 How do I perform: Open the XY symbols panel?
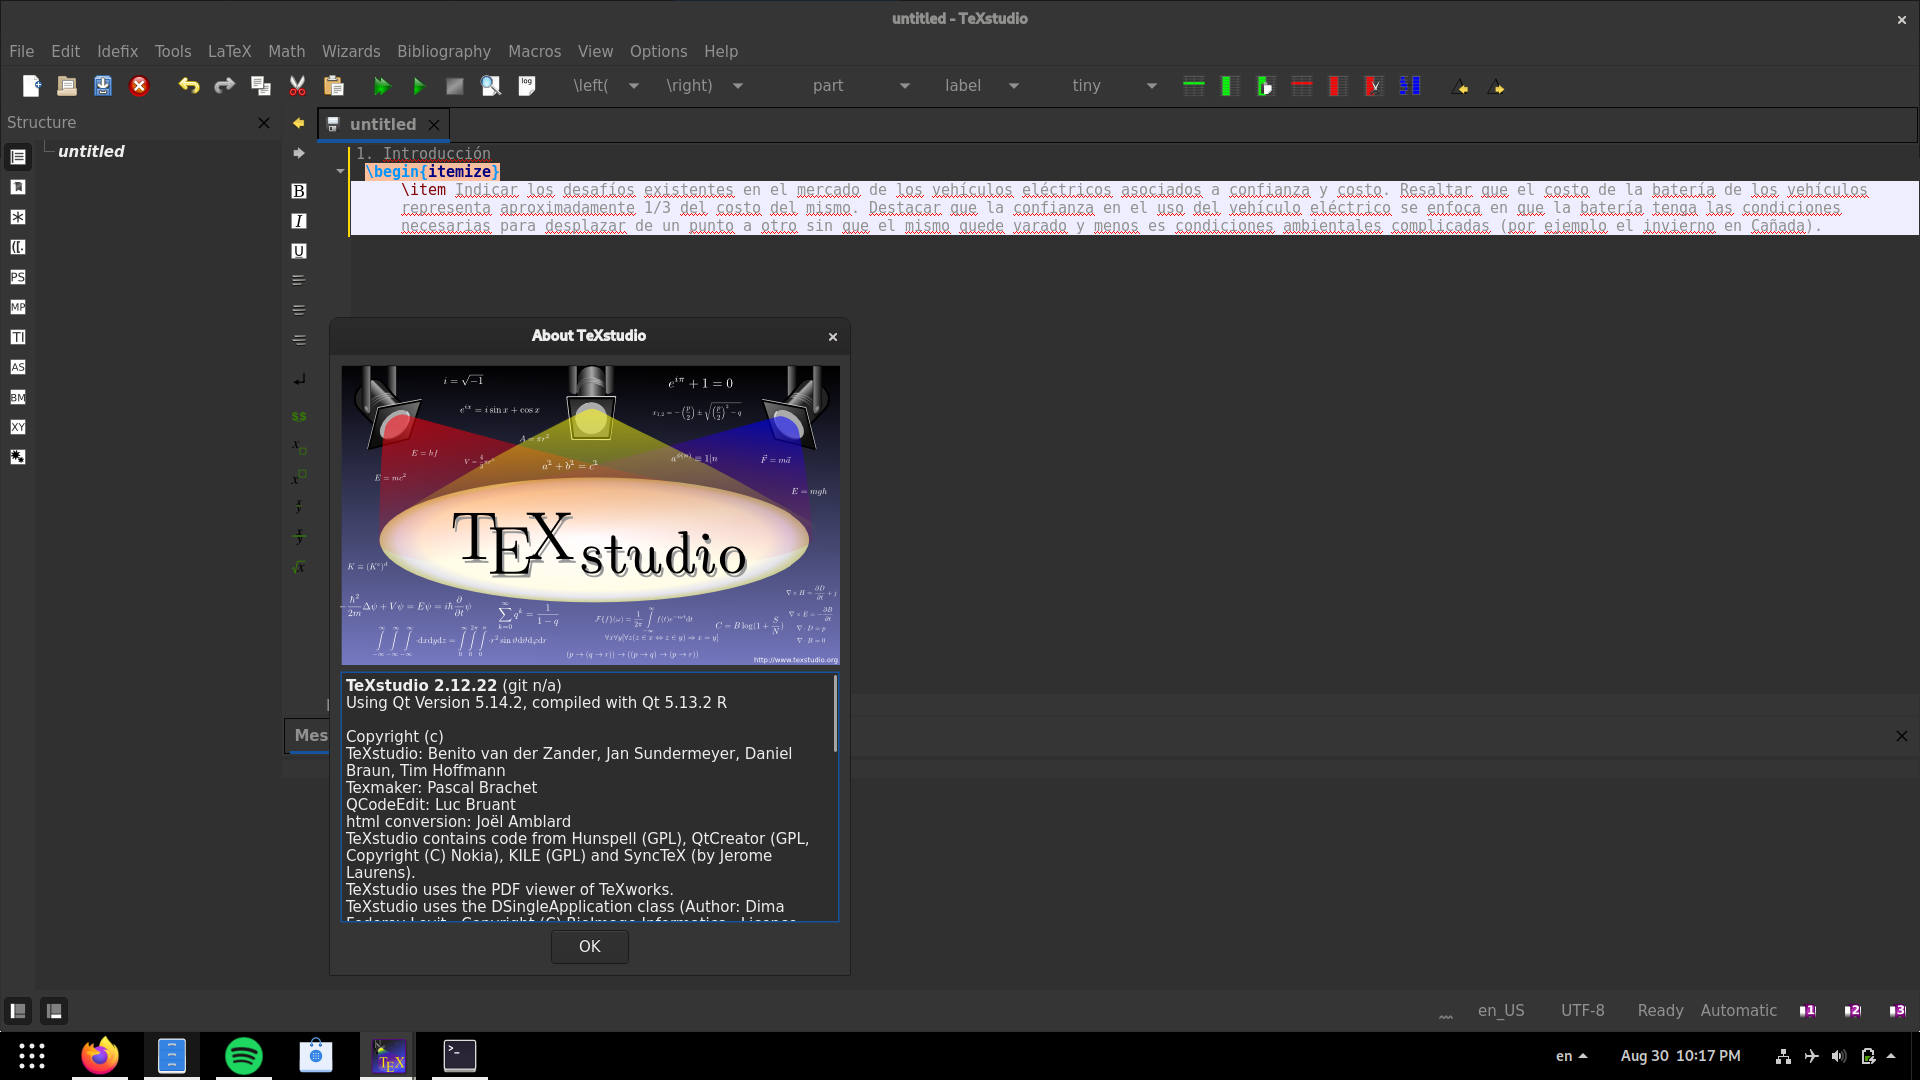click(18, 427)
